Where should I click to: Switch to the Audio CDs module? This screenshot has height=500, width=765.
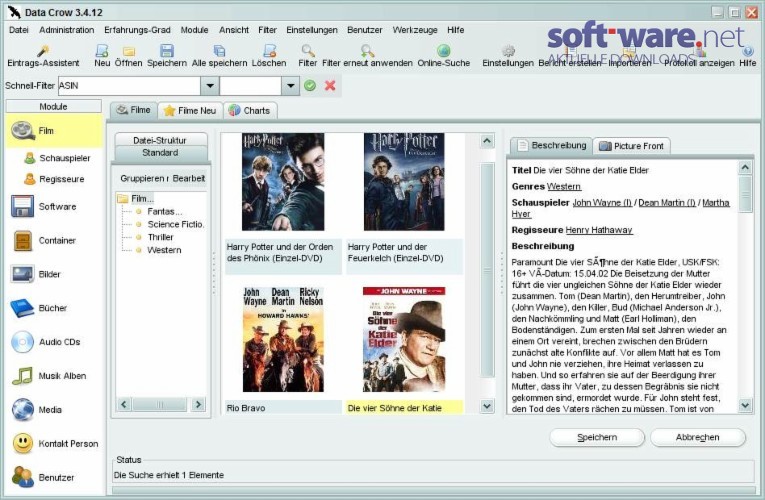(x=45, y=342)
